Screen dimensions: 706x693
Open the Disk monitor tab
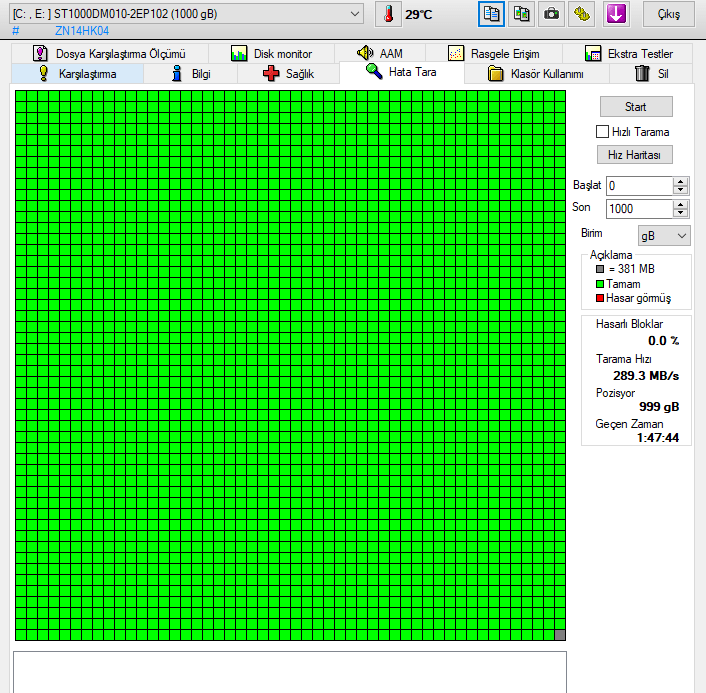pos(271,54)
